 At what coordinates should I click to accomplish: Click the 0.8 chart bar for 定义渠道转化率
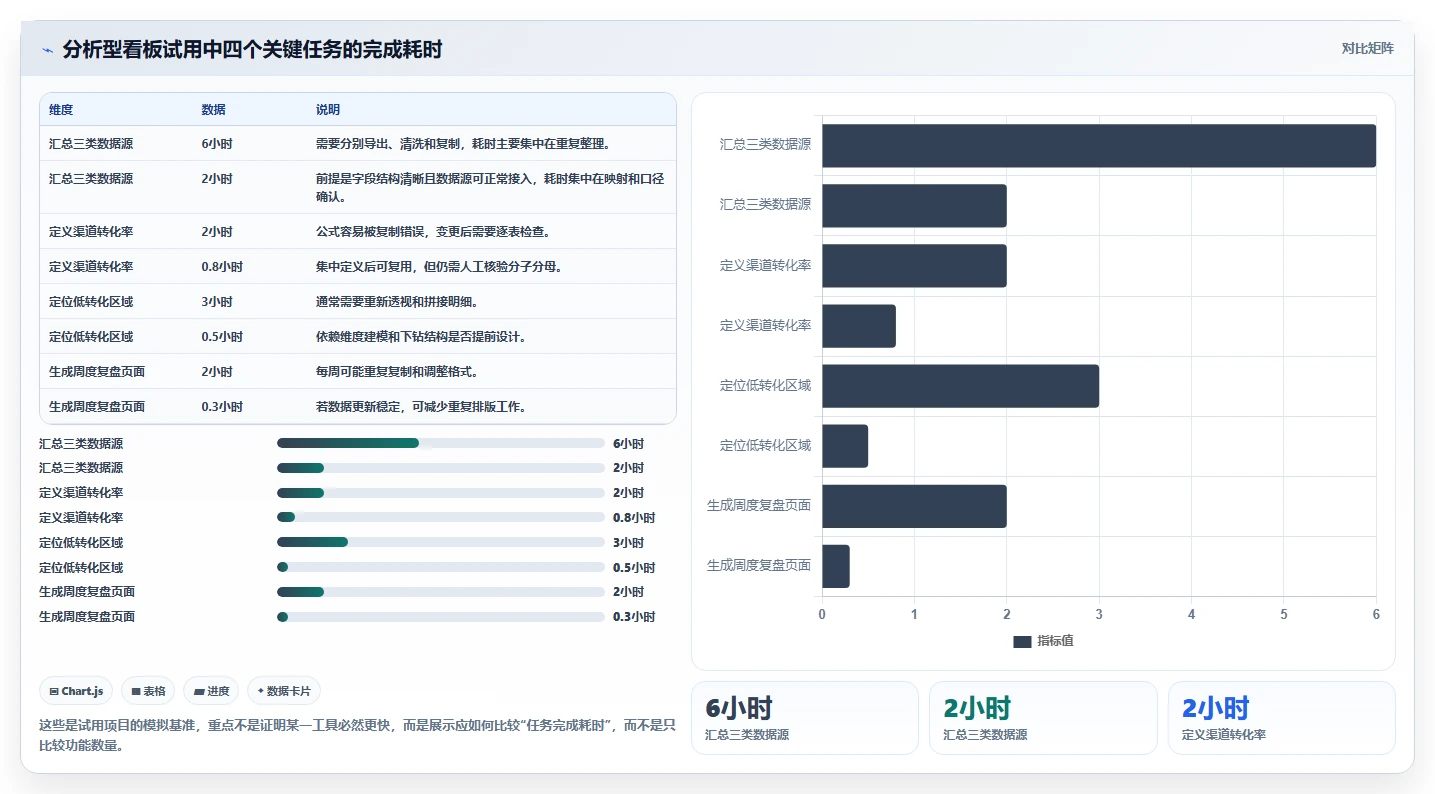click(x=859, y=326)
